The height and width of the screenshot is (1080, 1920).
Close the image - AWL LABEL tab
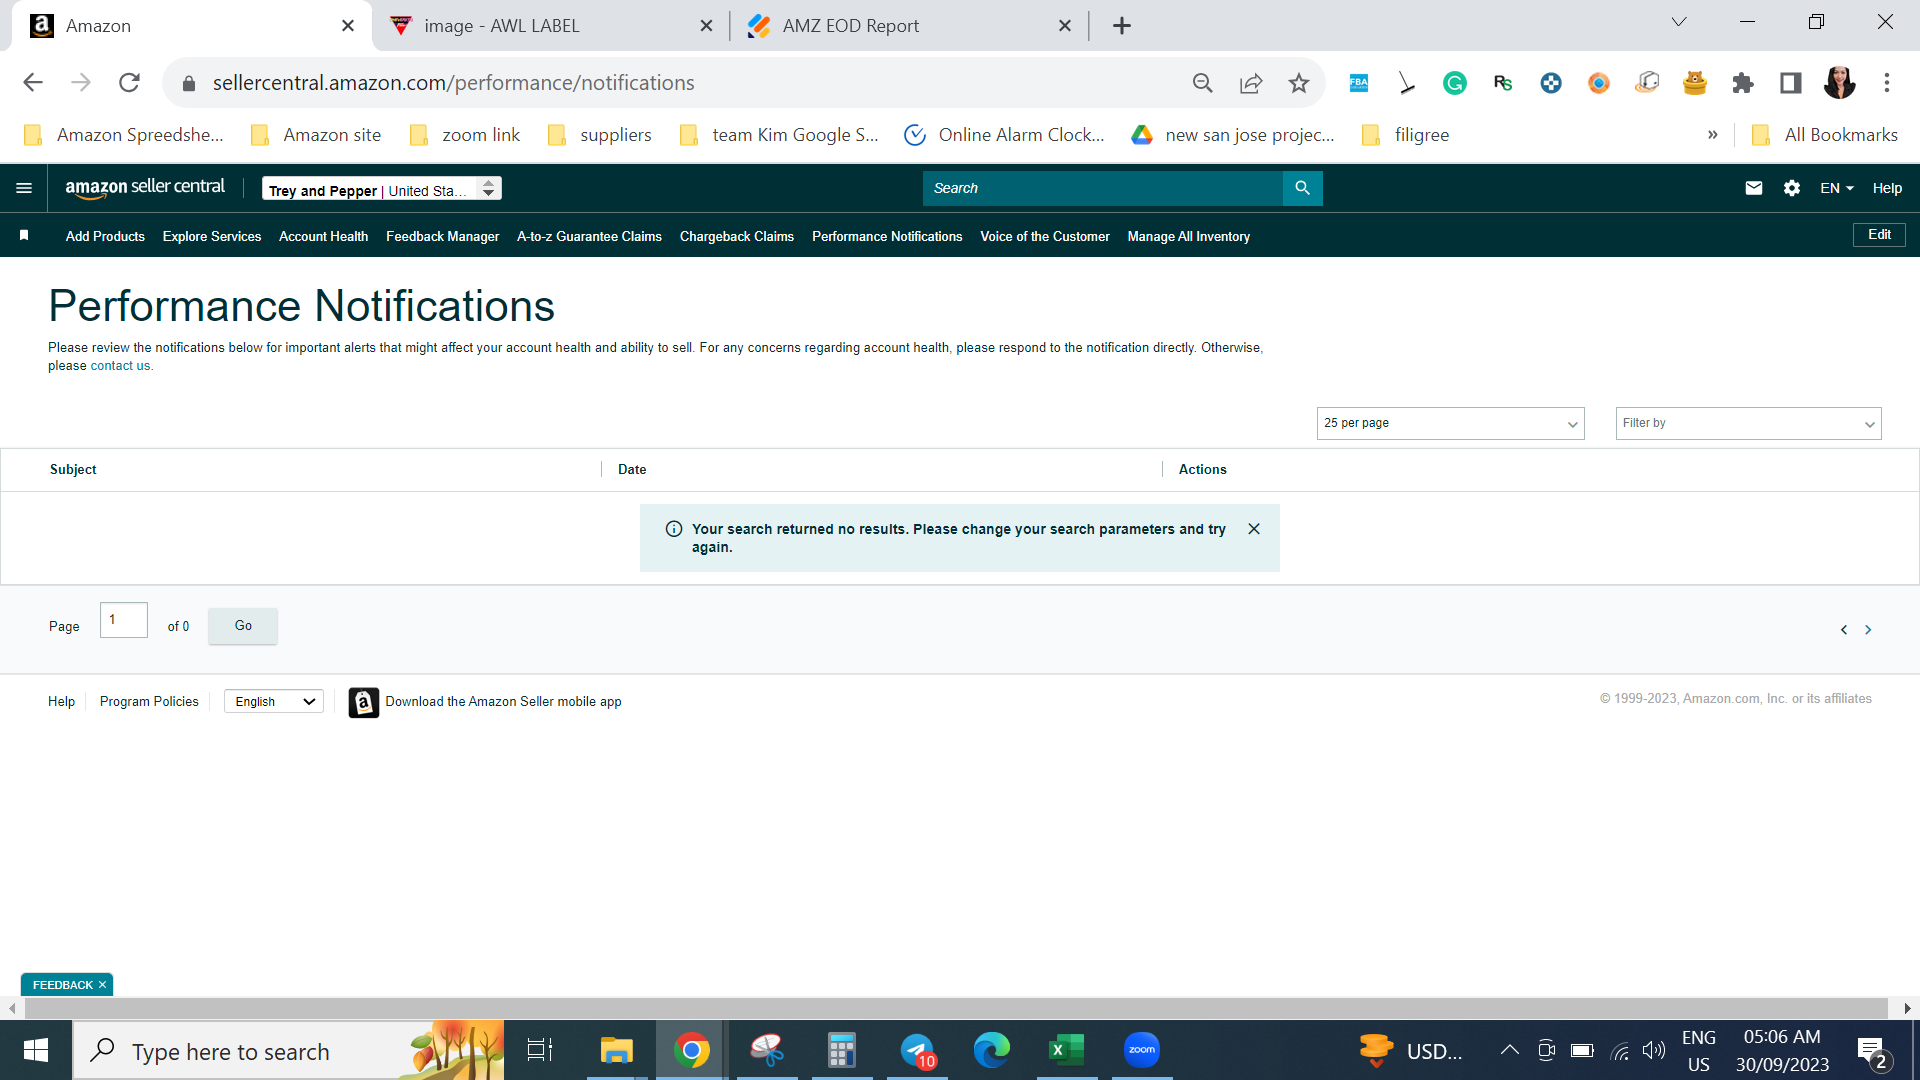point(707,26)
